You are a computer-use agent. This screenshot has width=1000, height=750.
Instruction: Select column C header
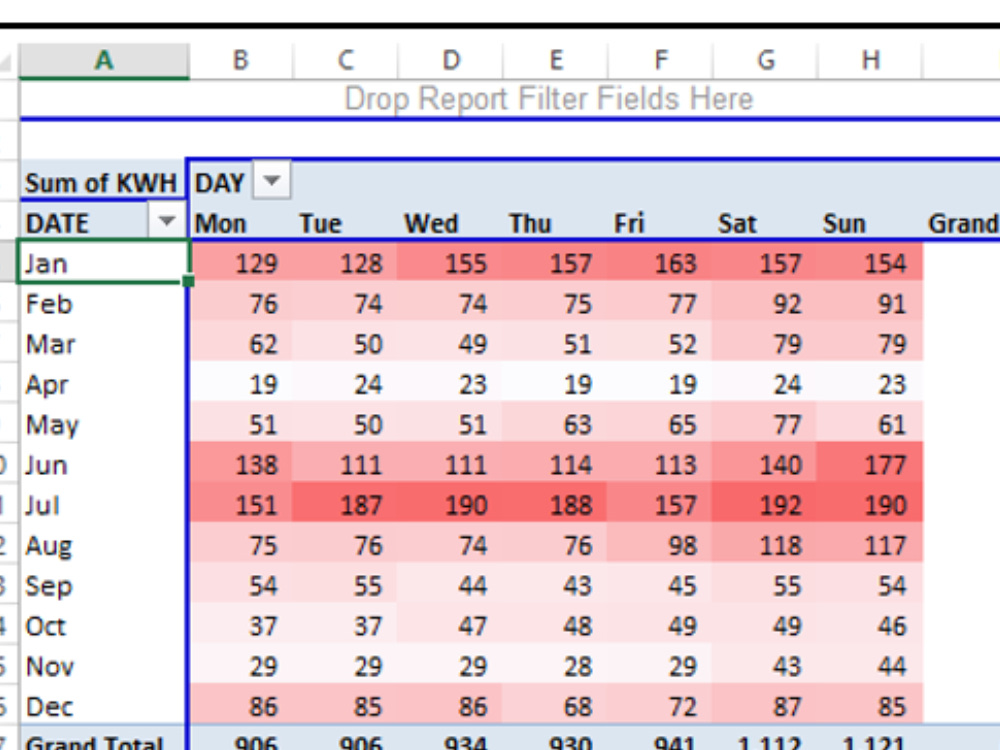coord(345,61)
